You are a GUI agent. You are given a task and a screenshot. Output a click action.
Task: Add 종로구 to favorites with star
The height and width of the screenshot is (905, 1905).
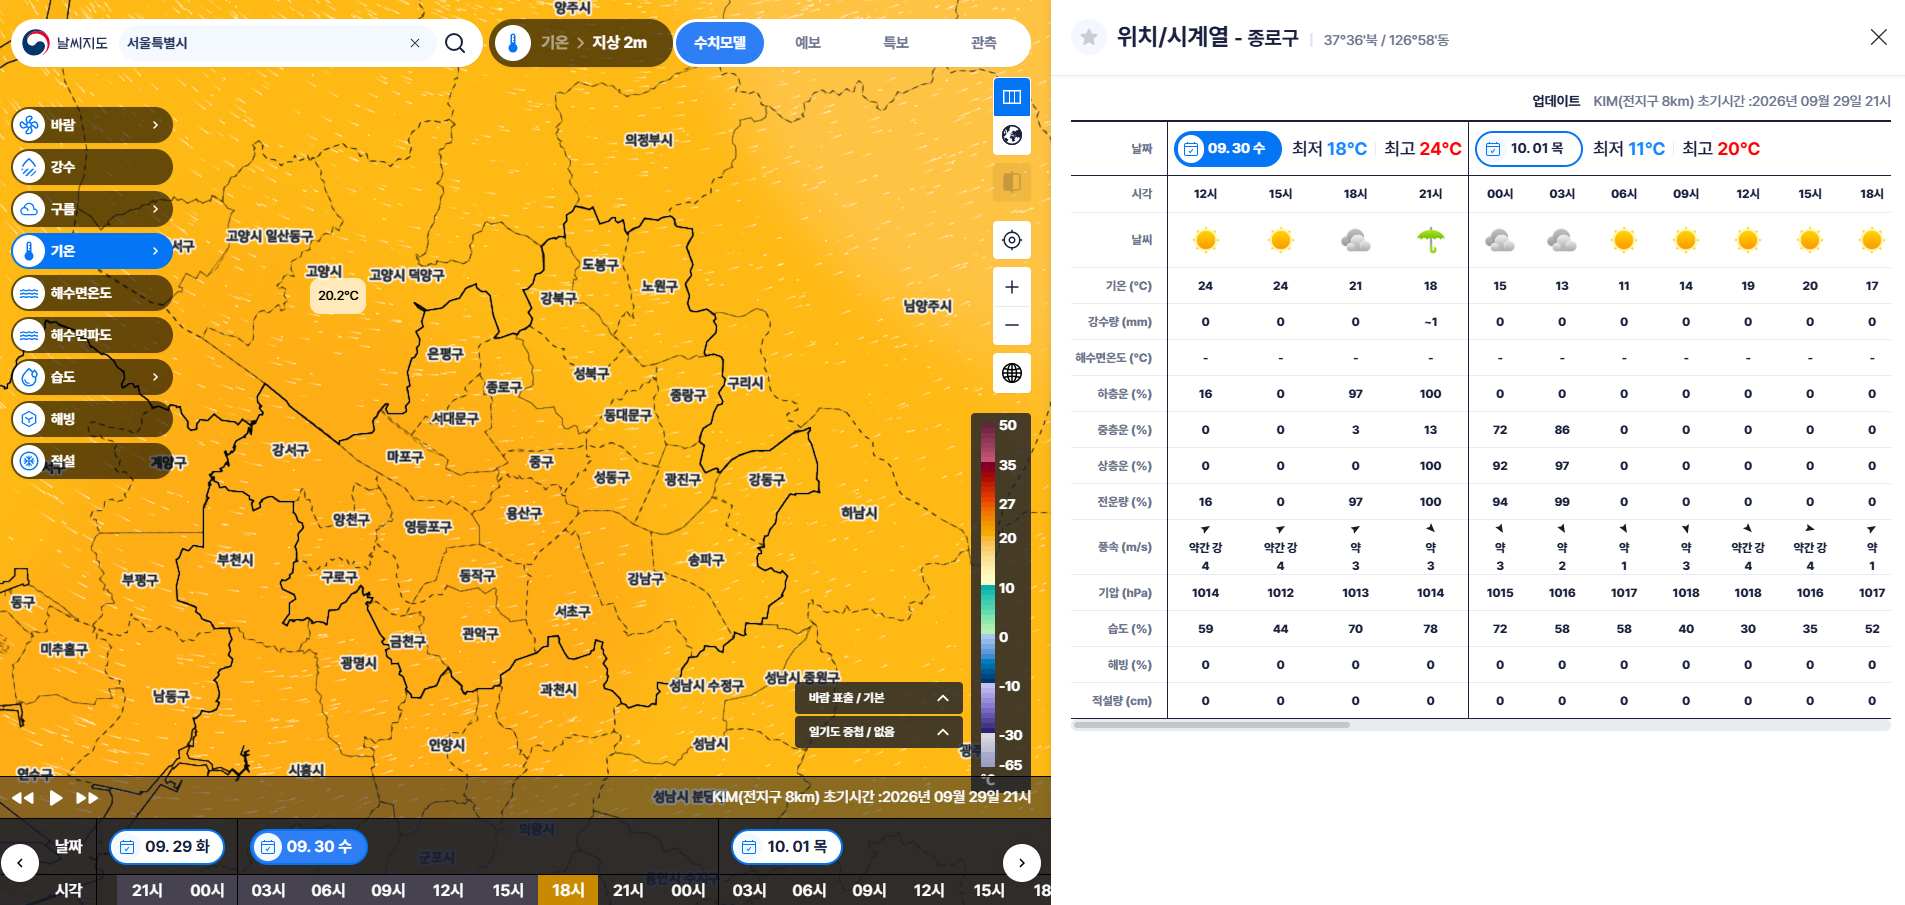pyautogui.click(x=1089, y=38)
